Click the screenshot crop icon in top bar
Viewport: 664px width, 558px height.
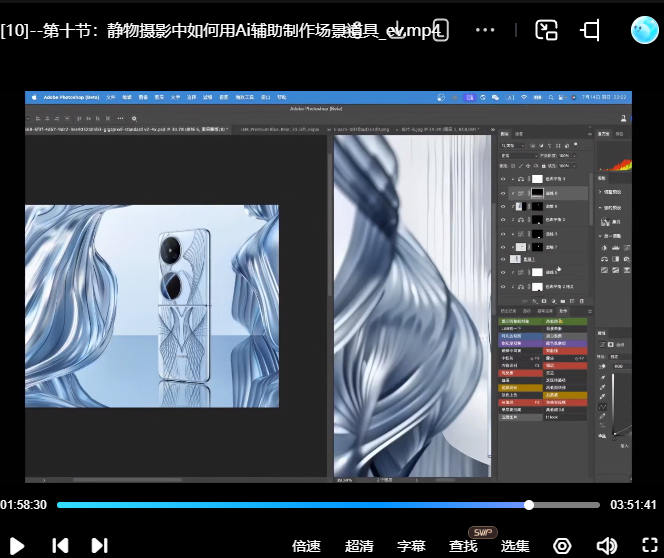pos(590,30)
